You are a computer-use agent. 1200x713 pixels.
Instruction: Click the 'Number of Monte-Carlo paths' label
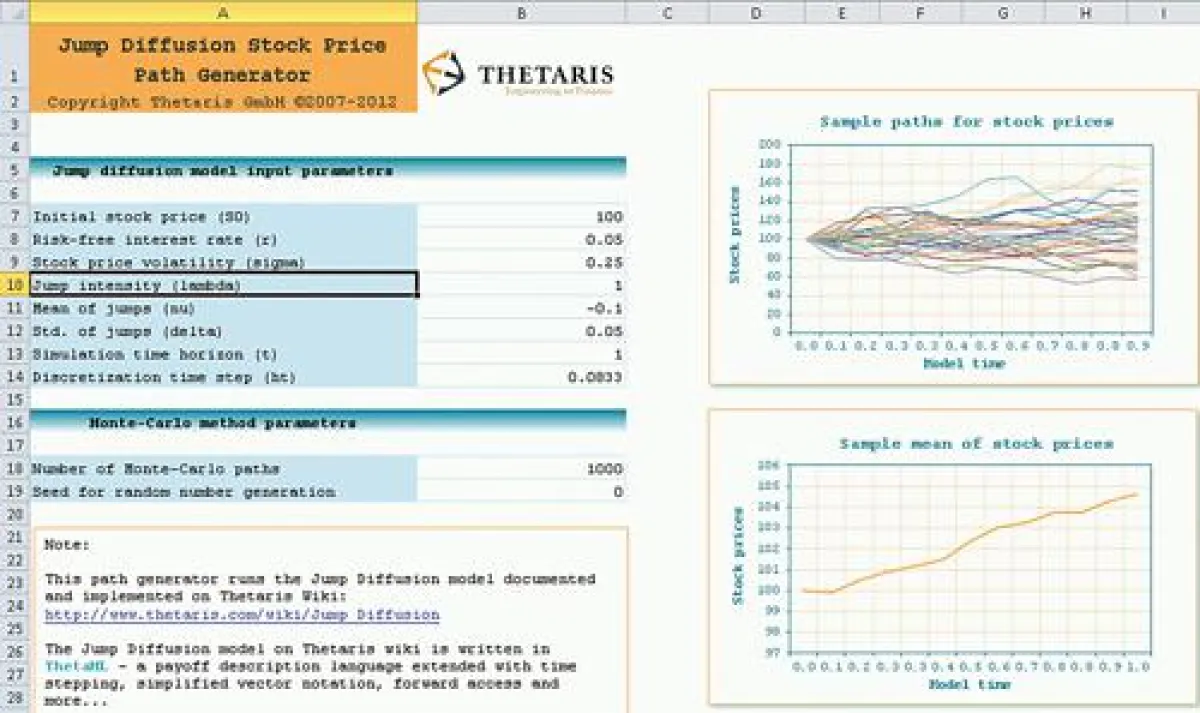tap(156, 469)
